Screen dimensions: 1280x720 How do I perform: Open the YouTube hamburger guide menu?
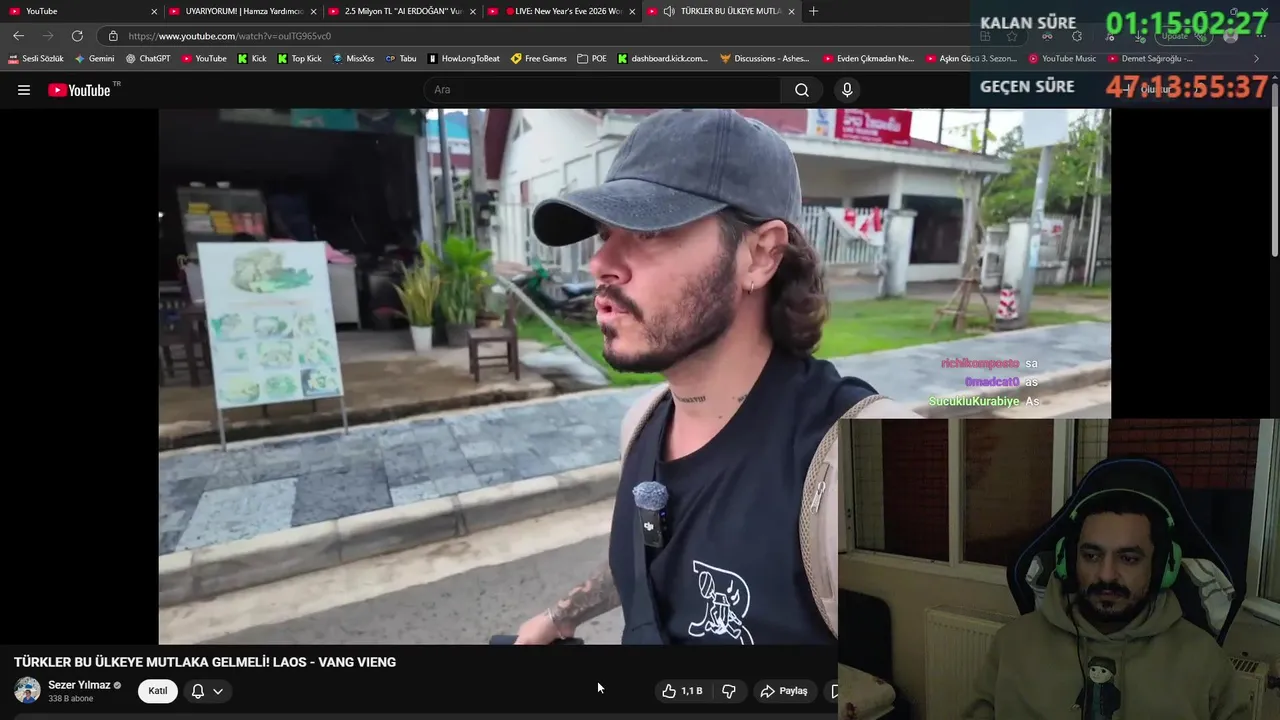point(24,90)
